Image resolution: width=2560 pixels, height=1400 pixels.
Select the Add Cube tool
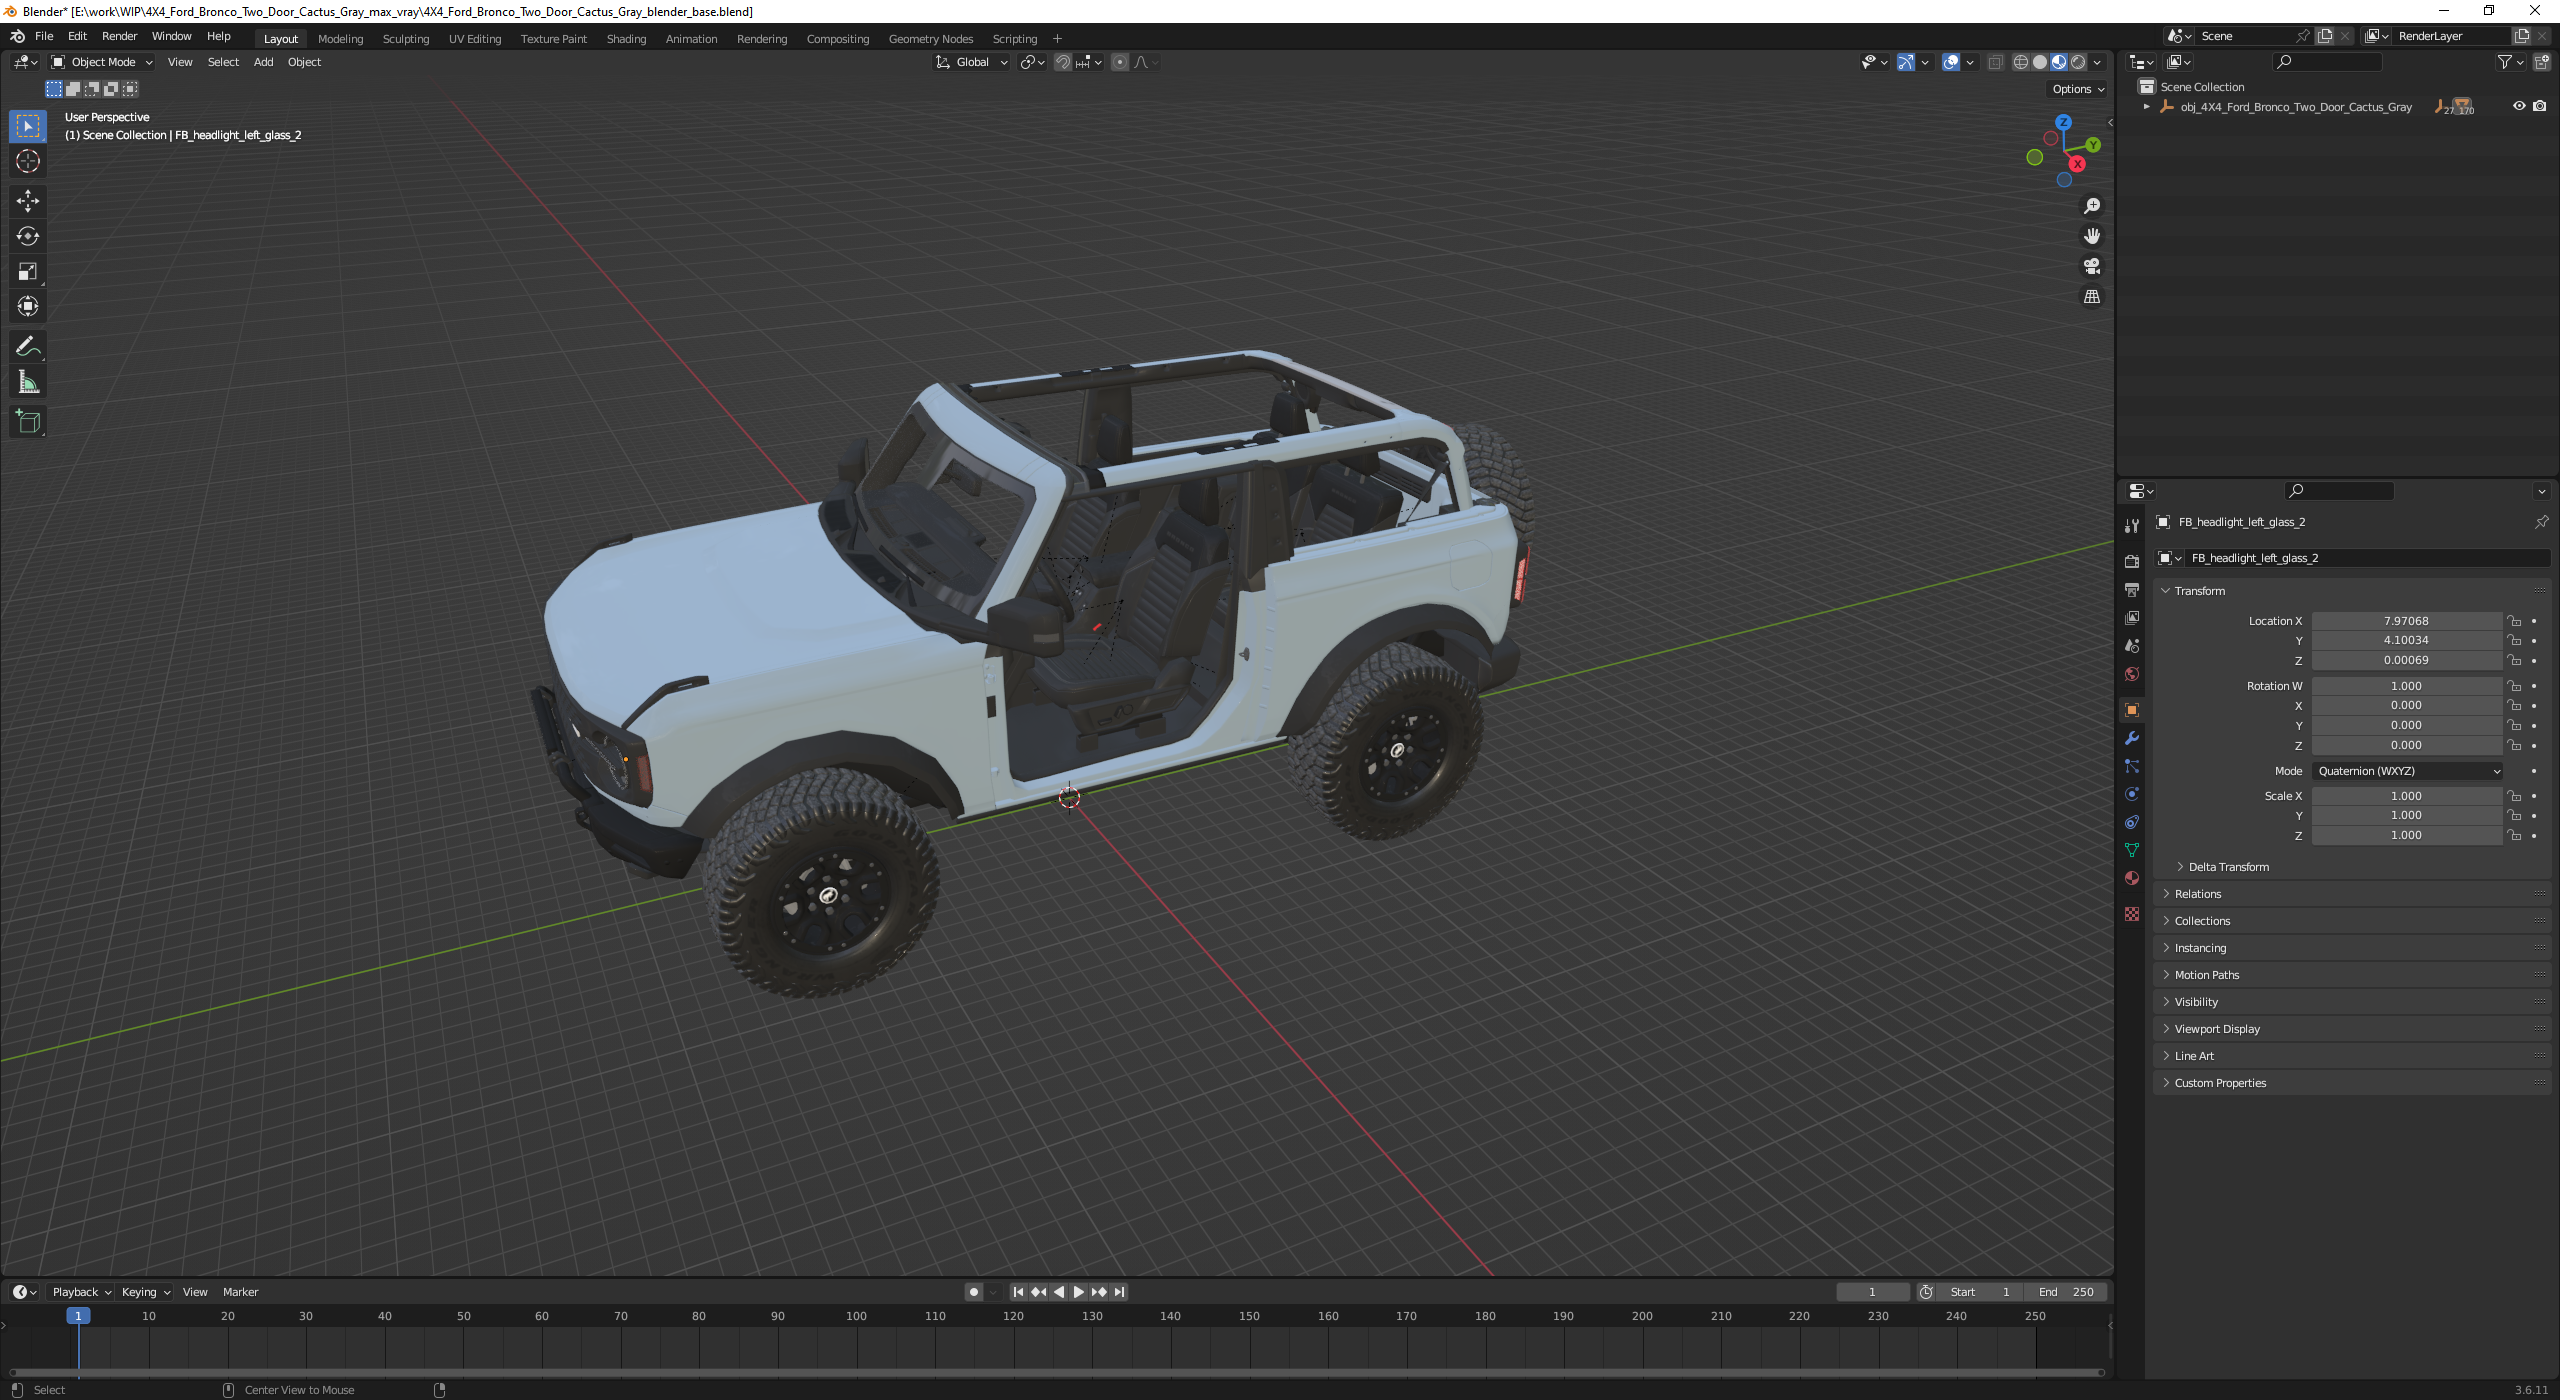point(28,422)
